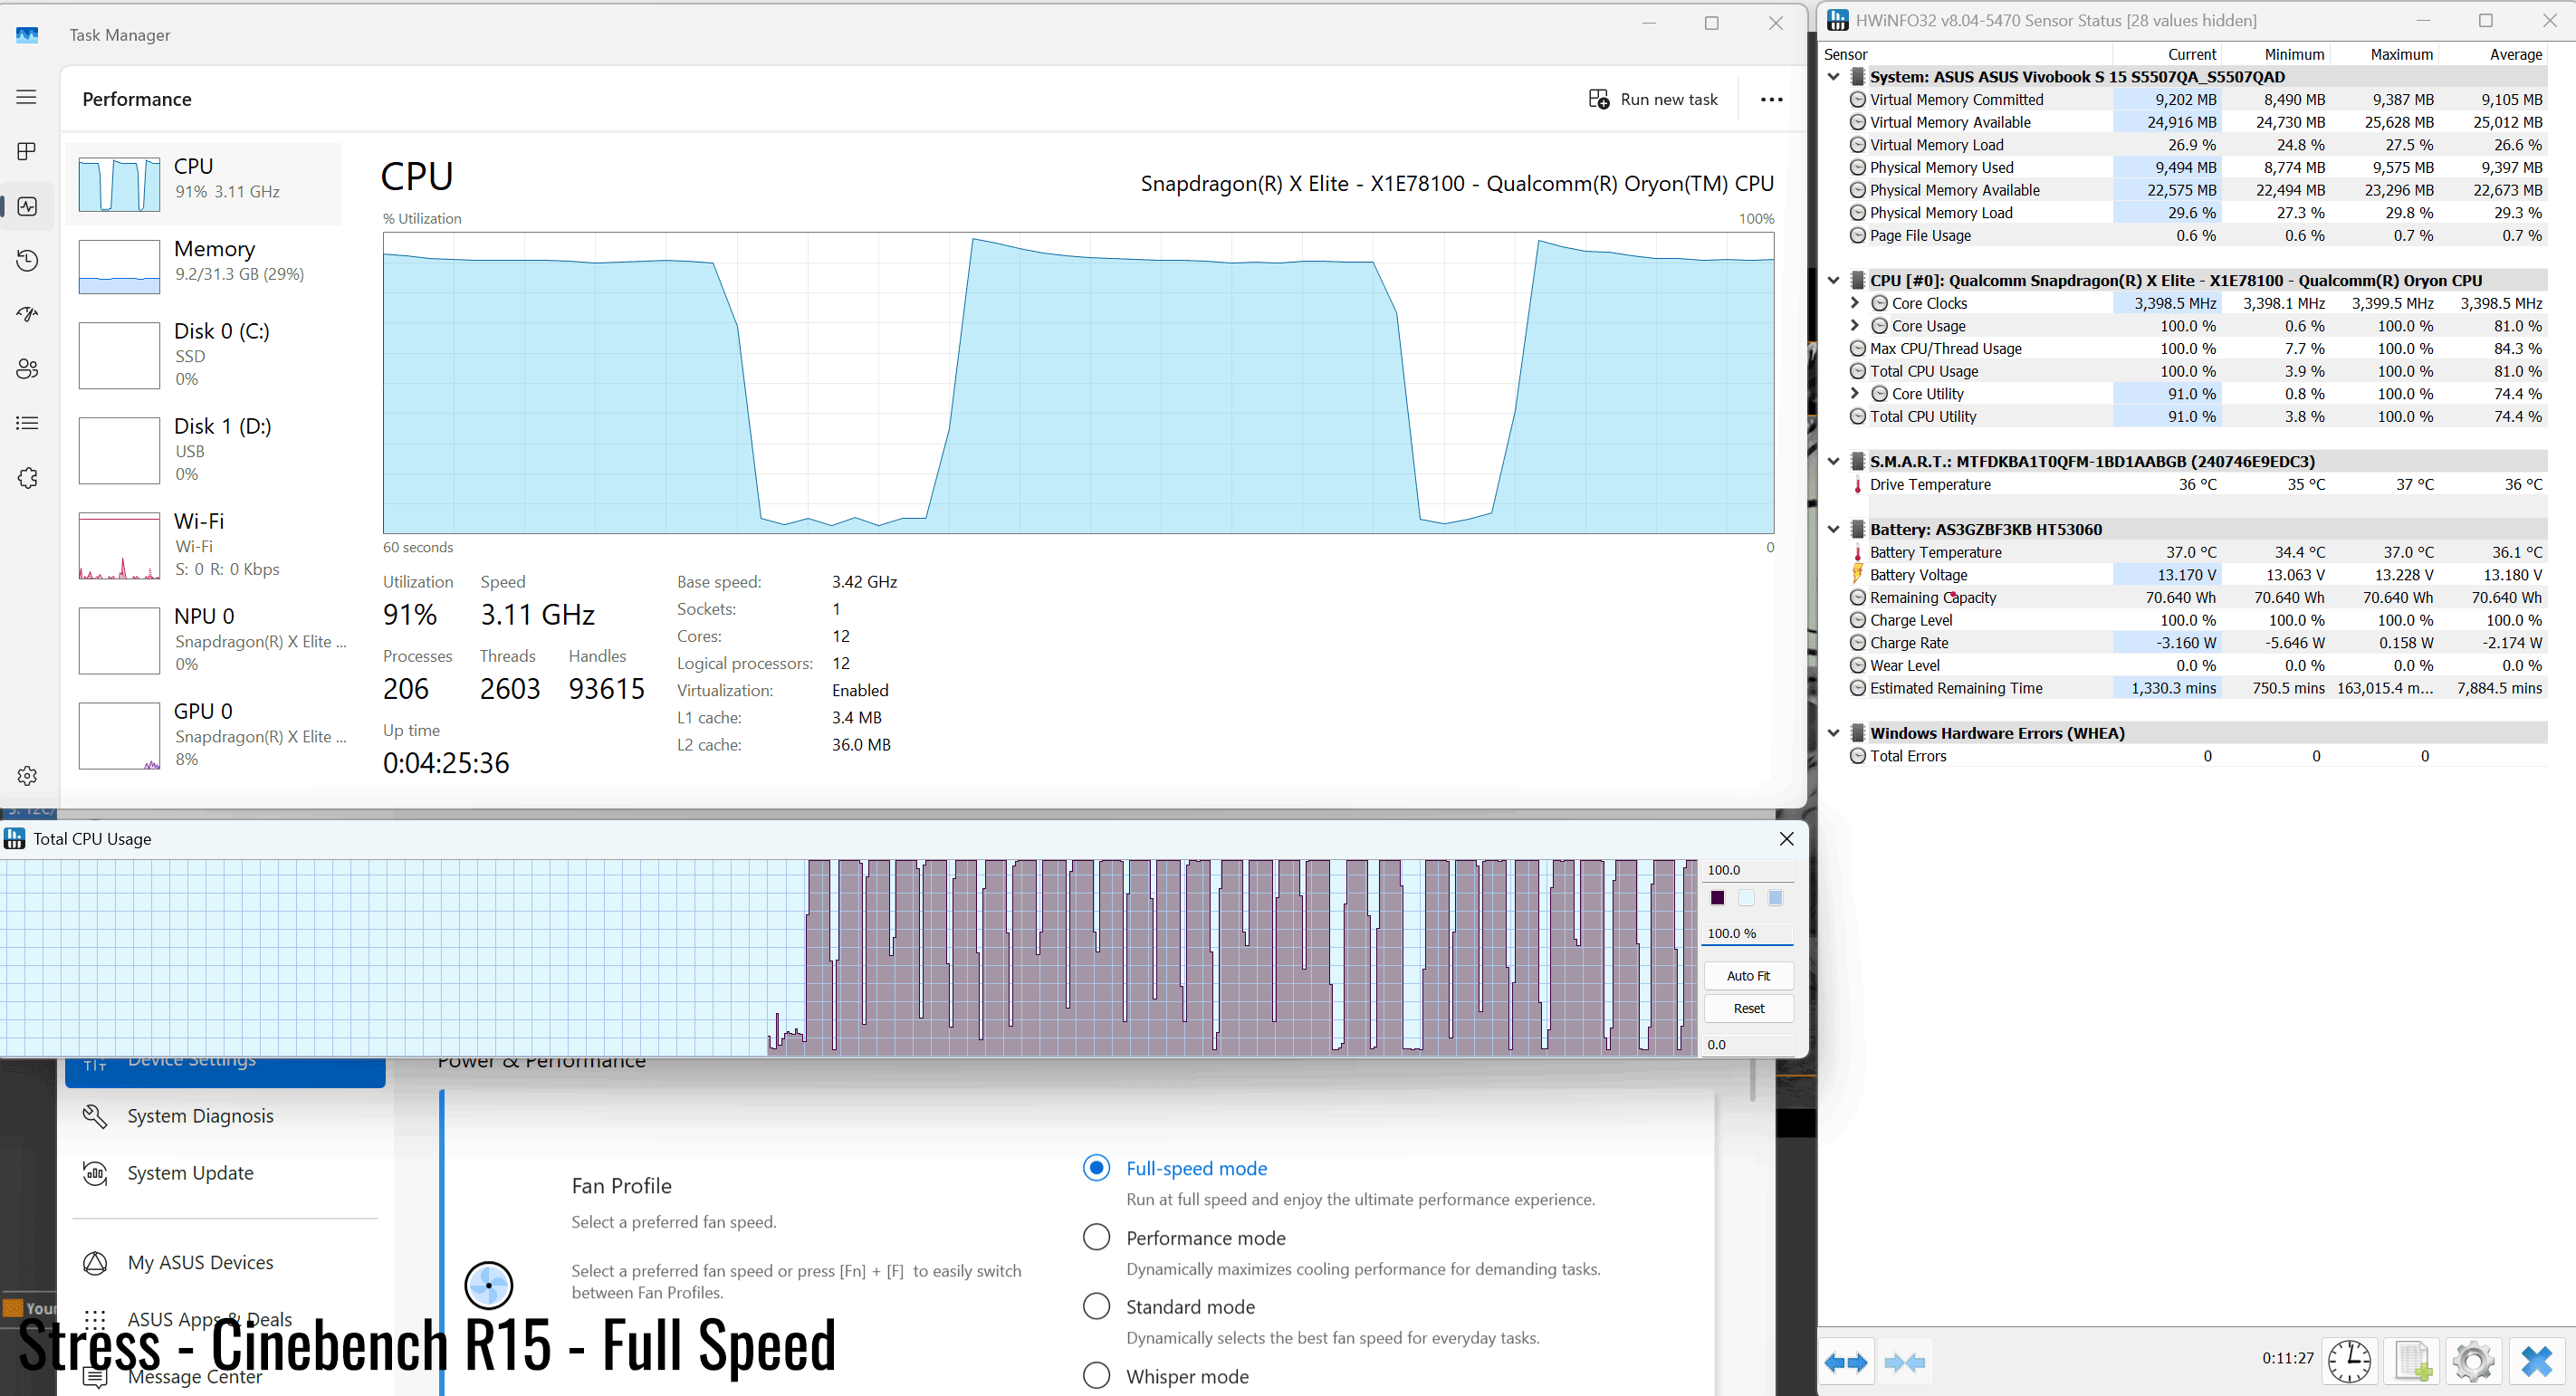Image resolution: width=2576 pixels, height=1396 pixels.
Task: Open System Diagnosis in MyASUS
Action: [x=200, y=1116]
